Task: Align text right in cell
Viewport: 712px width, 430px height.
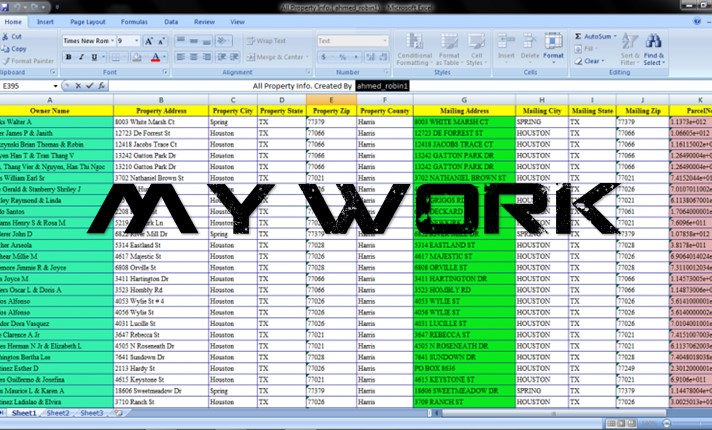Action: pos(207,57)
